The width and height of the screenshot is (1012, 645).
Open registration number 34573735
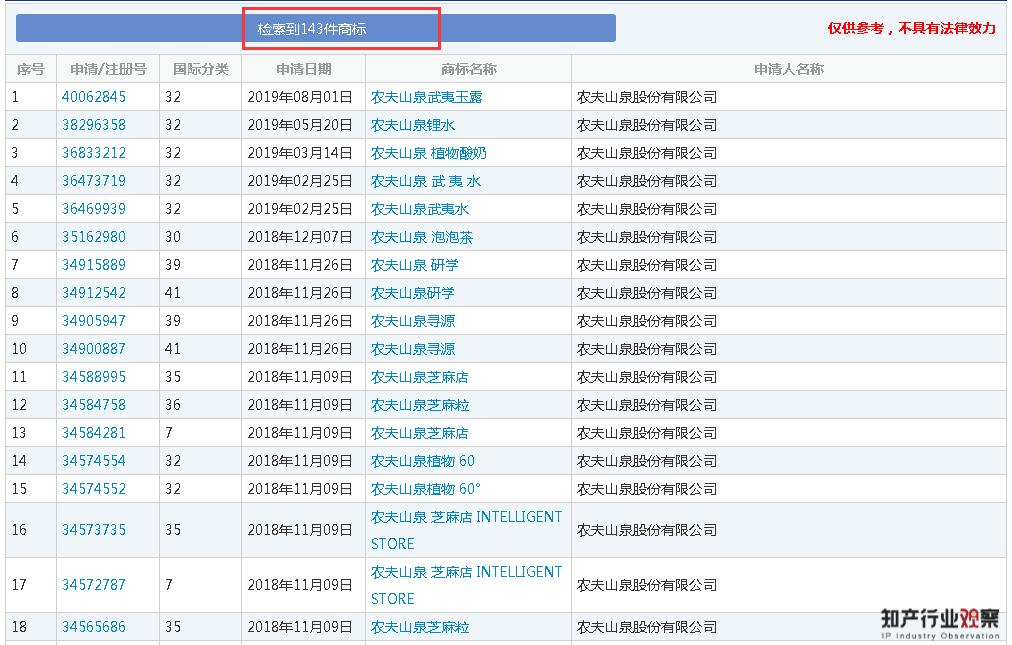(94, 529)
